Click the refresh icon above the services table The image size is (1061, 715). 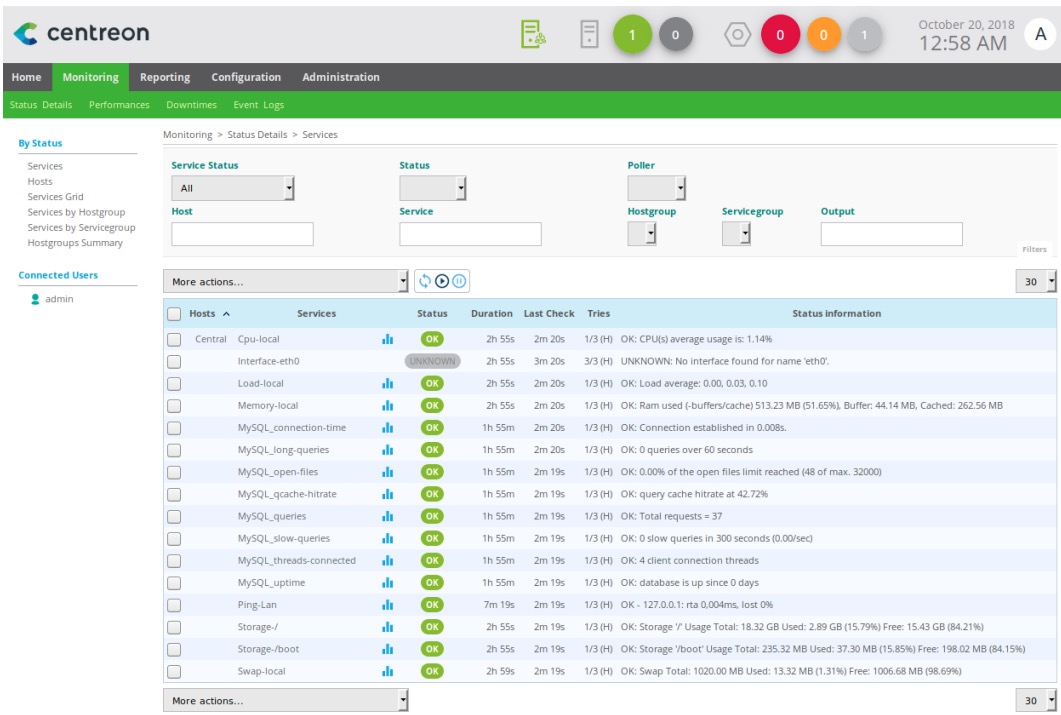pyautogui.click(x=424, y=282)
